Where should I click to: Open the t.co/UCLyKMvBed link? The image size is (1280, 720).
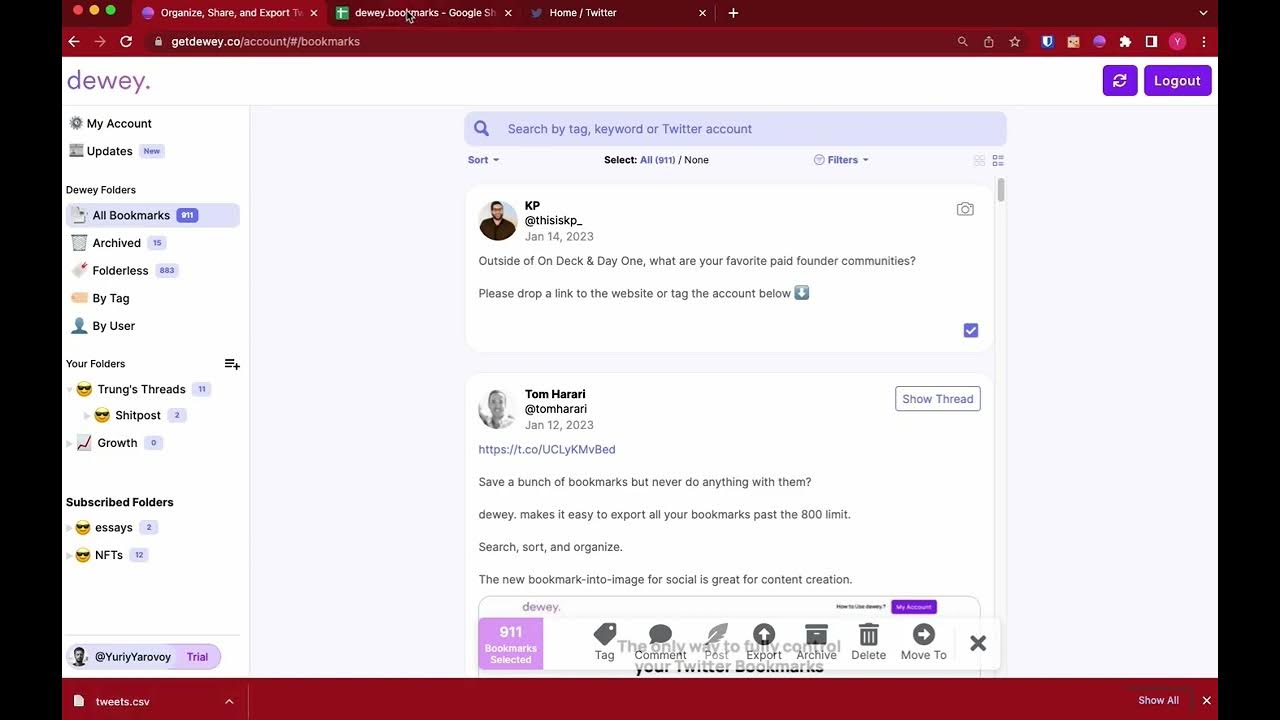547,450
